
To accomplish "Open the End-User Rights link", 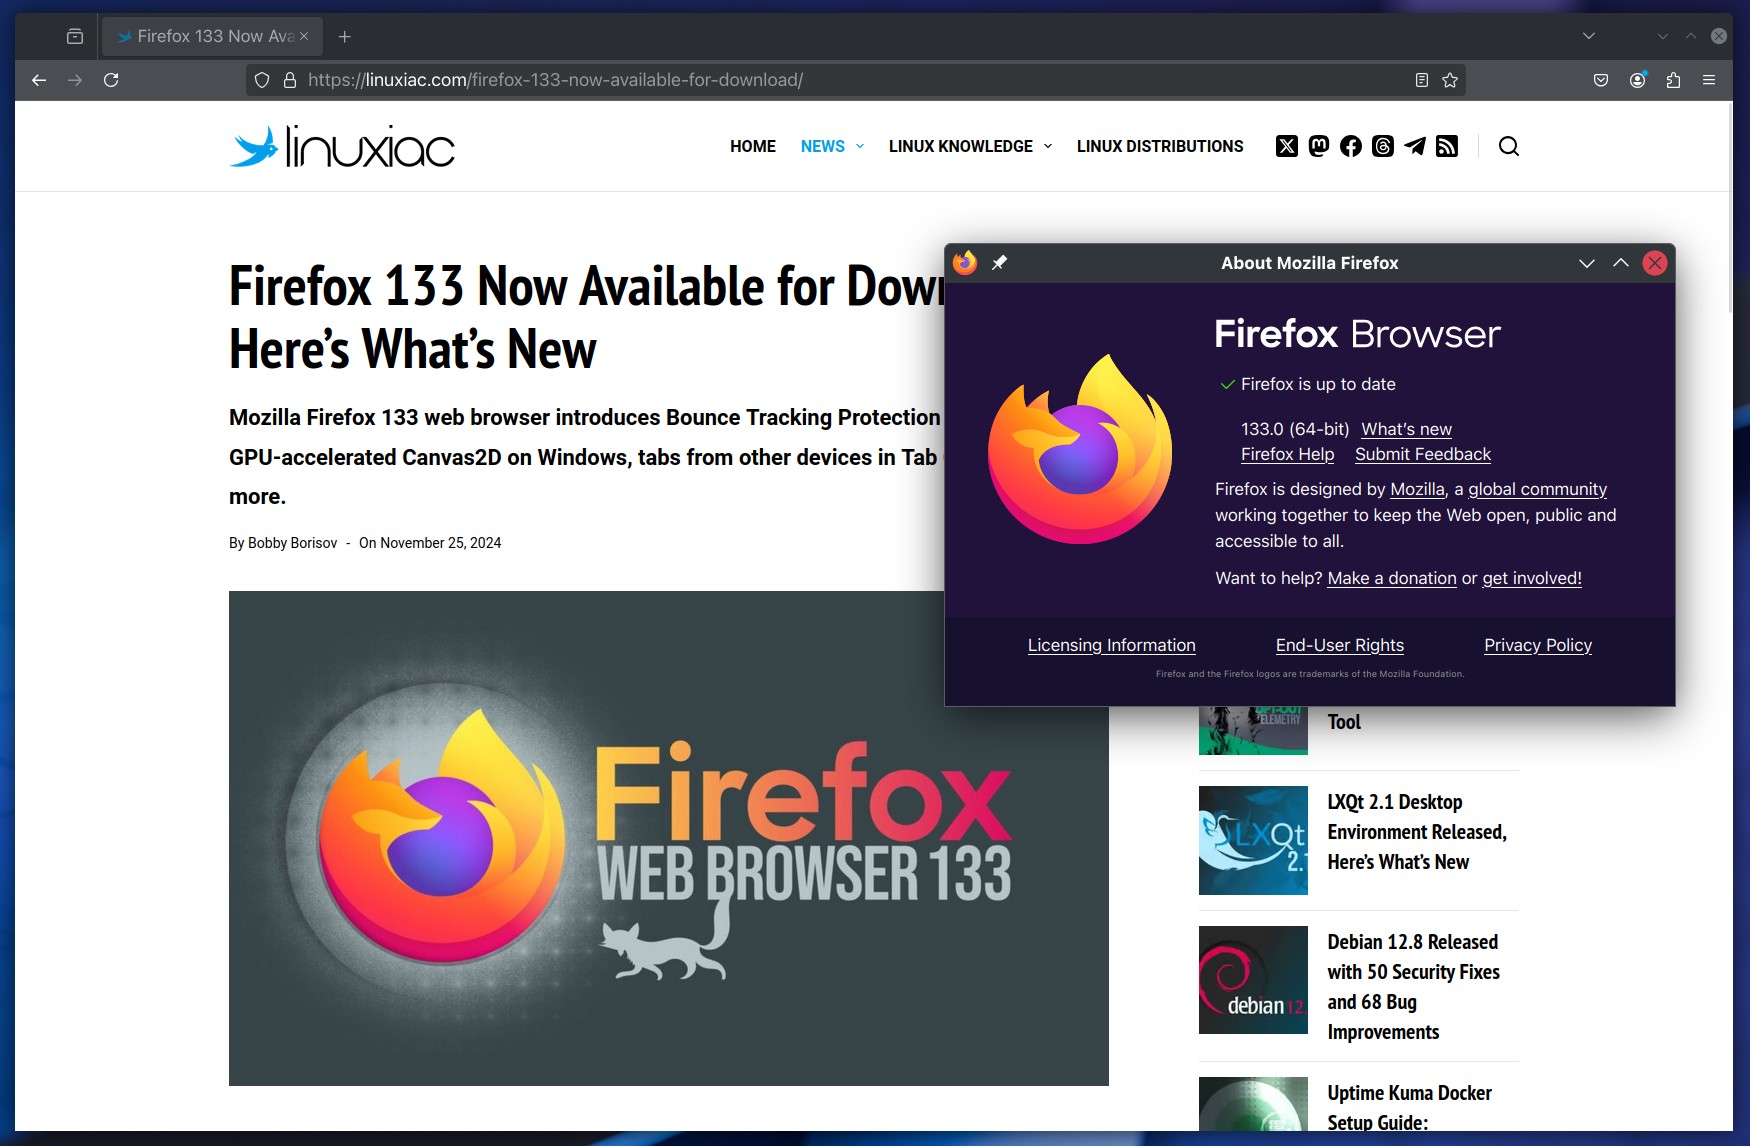I will point(1339,645).
